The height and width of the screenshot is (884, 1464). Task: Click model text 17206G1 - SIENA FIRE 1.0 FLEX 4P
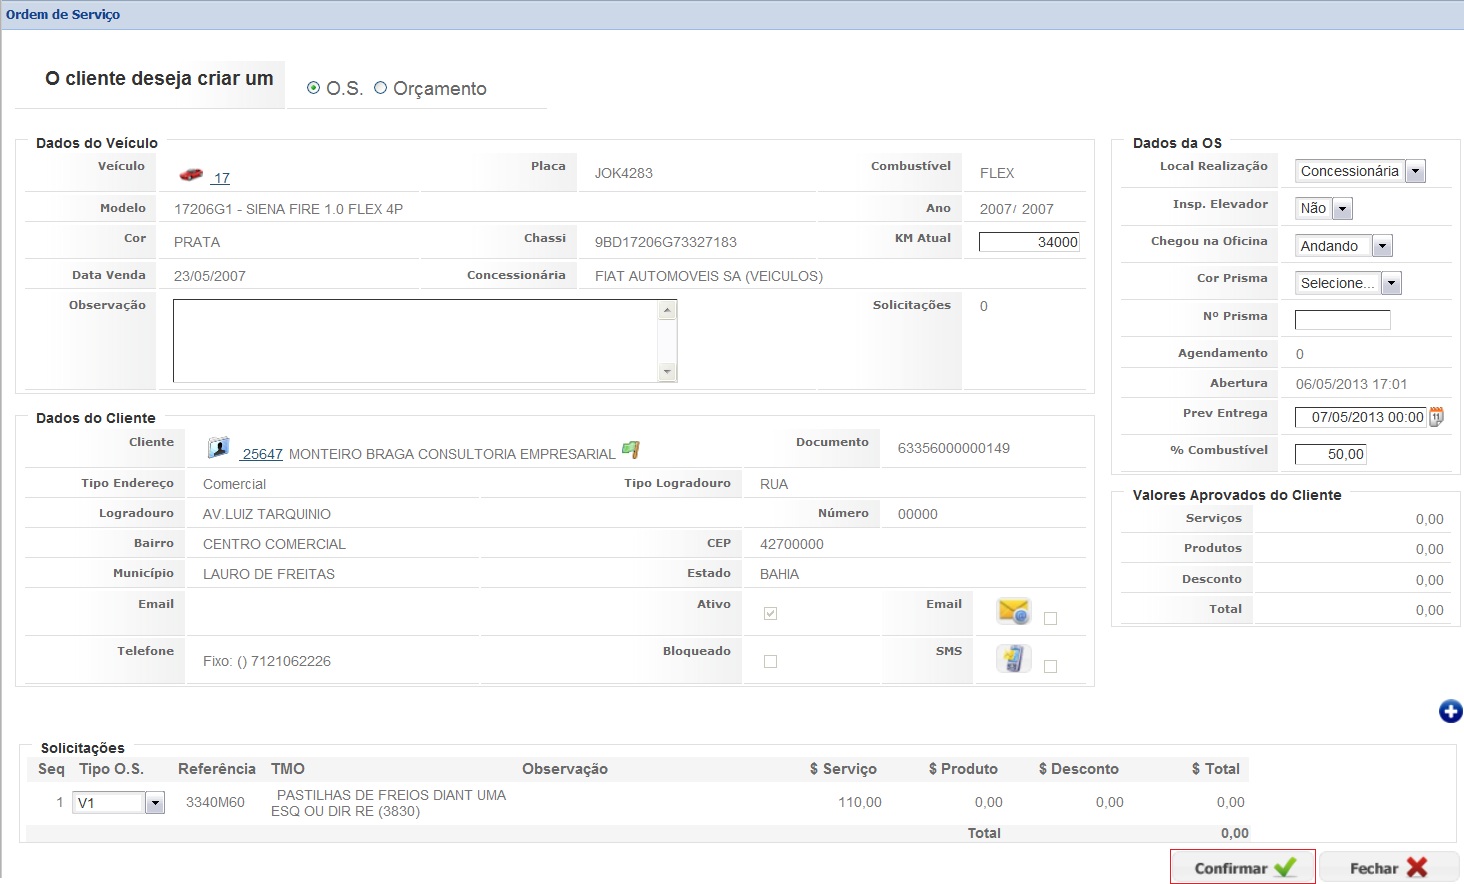[288, 209]
